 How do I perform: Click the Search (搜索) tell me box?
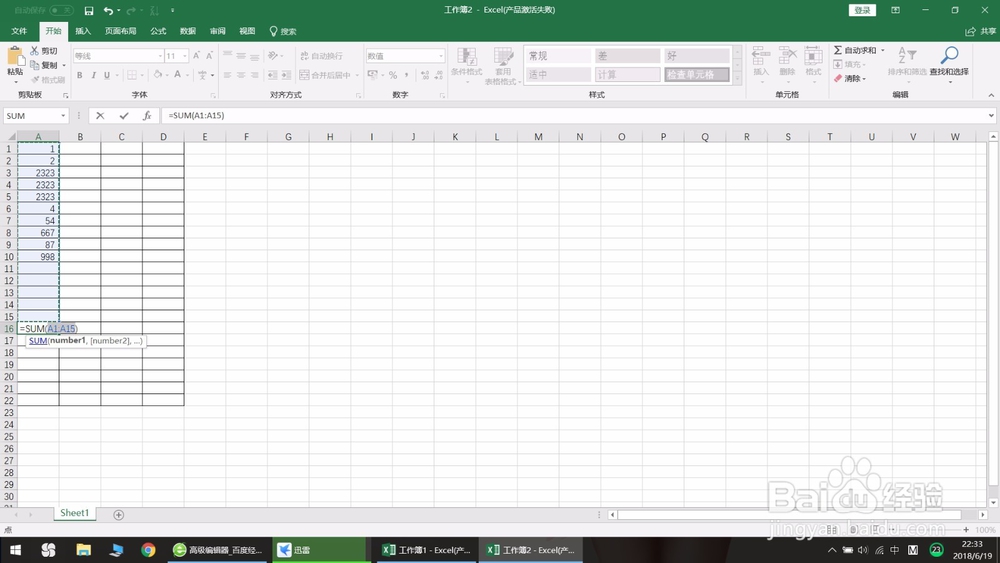283,31
